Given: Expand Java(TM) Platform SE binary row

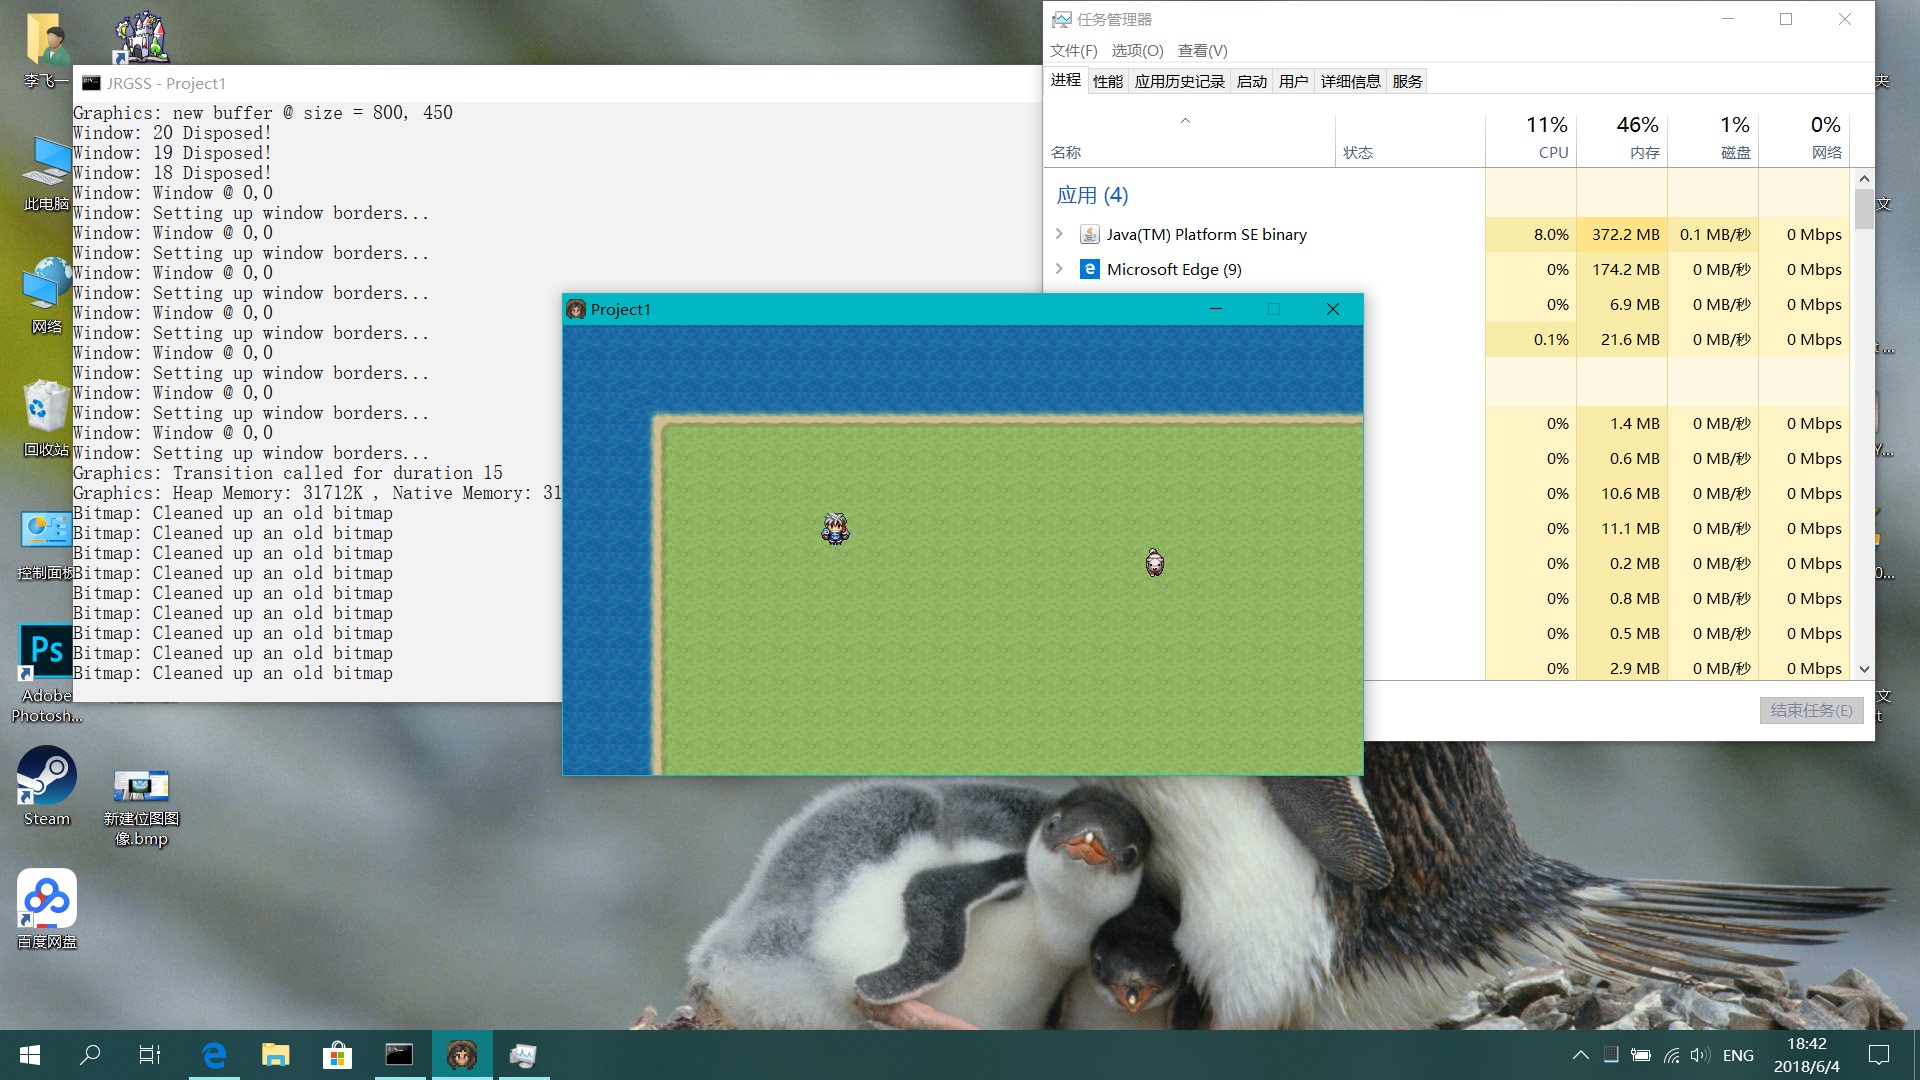Looking at the screenshot, I should tap(1059, 234).
